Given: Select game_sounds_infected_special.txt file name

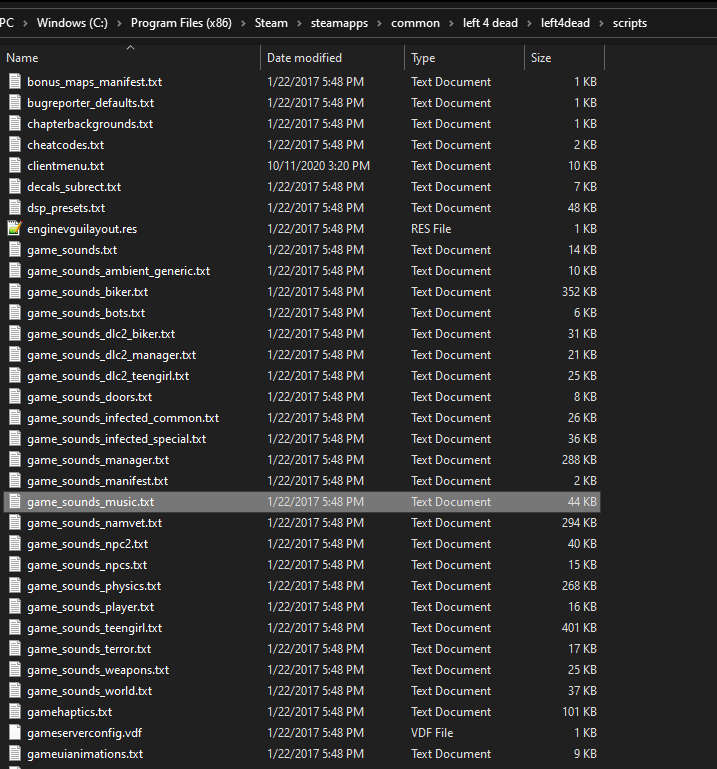Looking at the screenshot, I should click(117, 439).
